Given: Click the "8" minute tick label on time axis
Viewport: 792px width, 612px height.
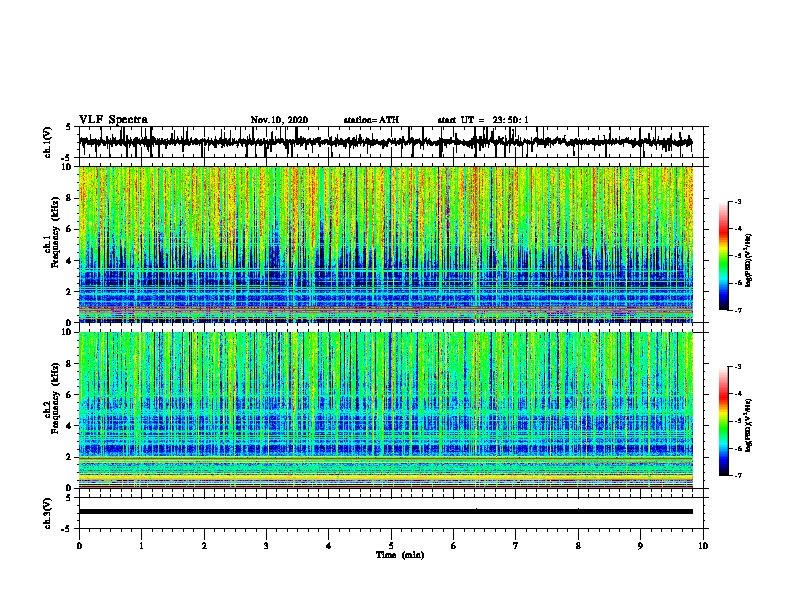Looking at the screenshot, I should pos(578,546).
